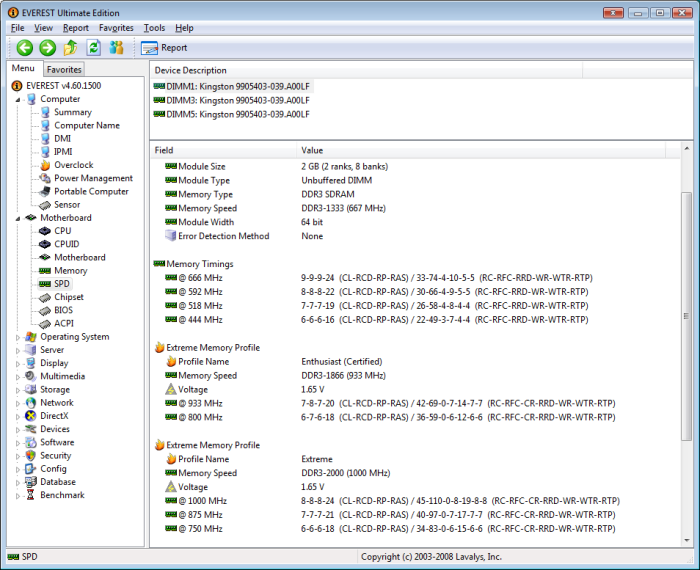Open the CPUID page icon
Viewport: 700px width, 570px height.
point(45,244)
